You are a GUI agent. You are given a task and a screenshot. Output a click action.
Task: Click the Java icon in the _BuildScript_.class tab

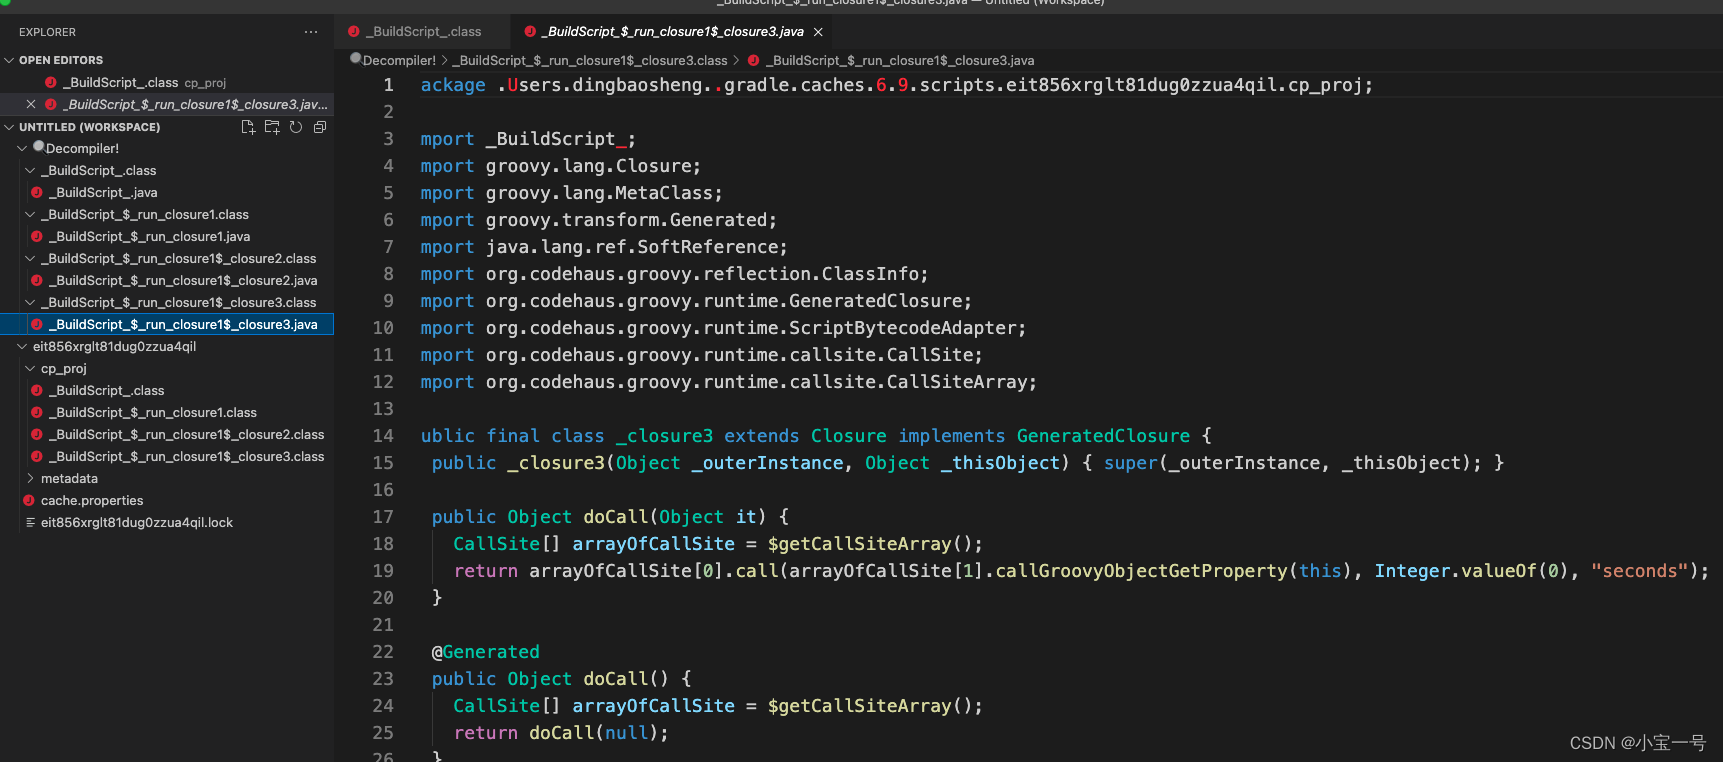click(354, 31)
